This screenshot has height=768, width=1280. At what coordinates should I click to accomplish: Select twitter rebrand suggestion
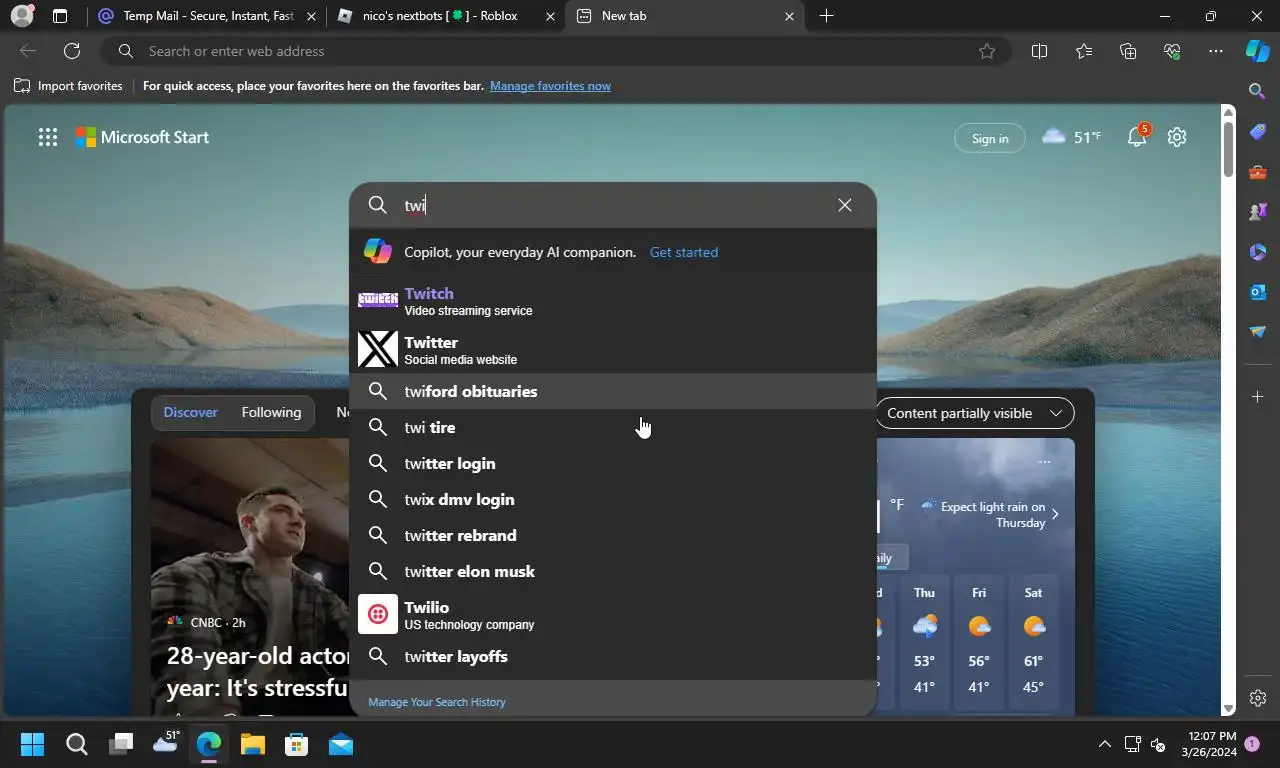613,535
